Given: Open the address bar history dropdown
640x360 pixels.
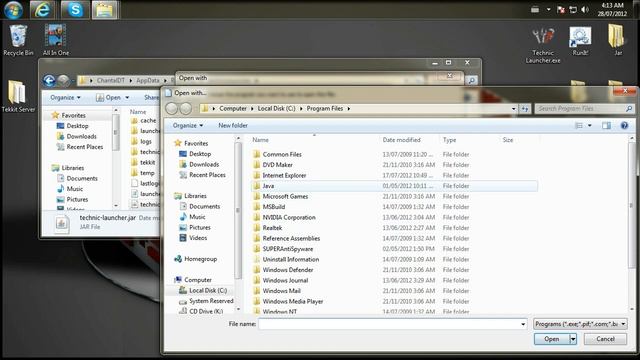Looking at the screenshot, I should [x=513, y=109].
